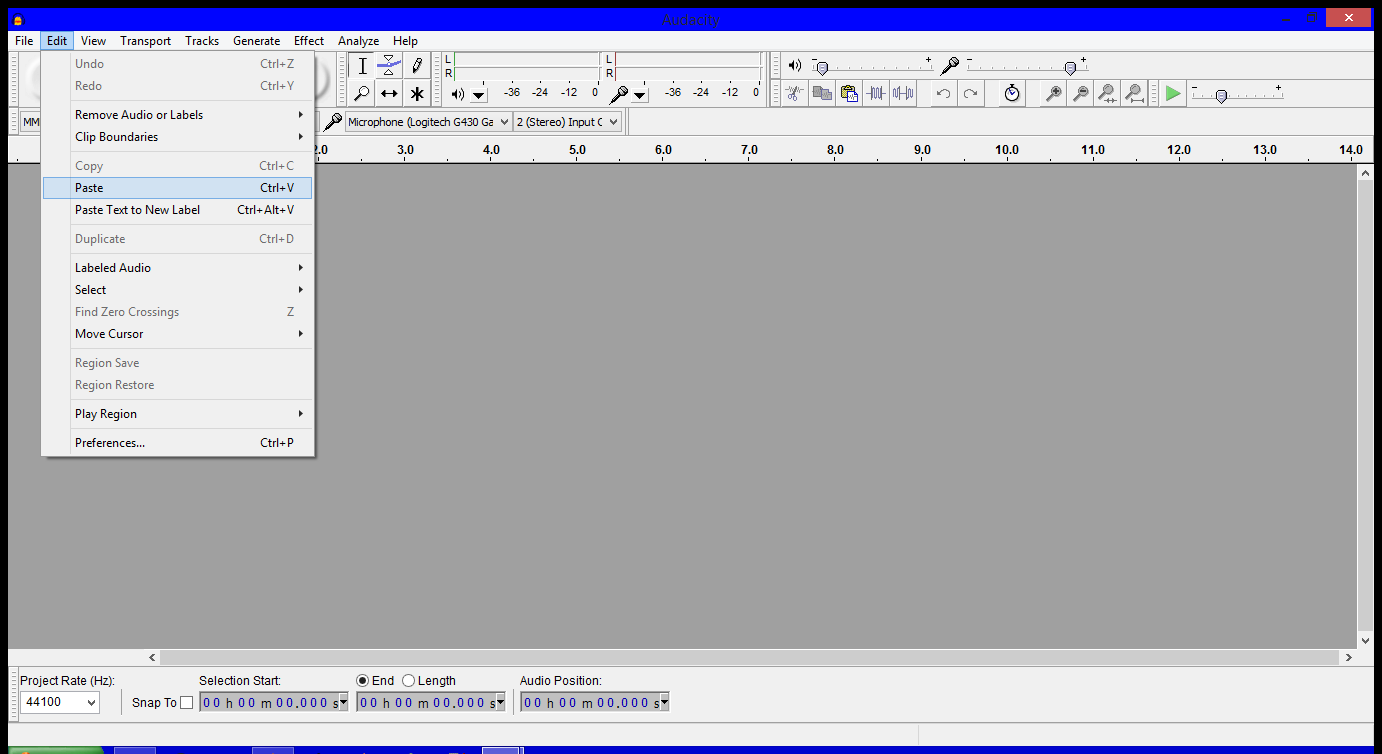Open the End time format arrow
Screen dimensions: 1382x754
point(501,702)
